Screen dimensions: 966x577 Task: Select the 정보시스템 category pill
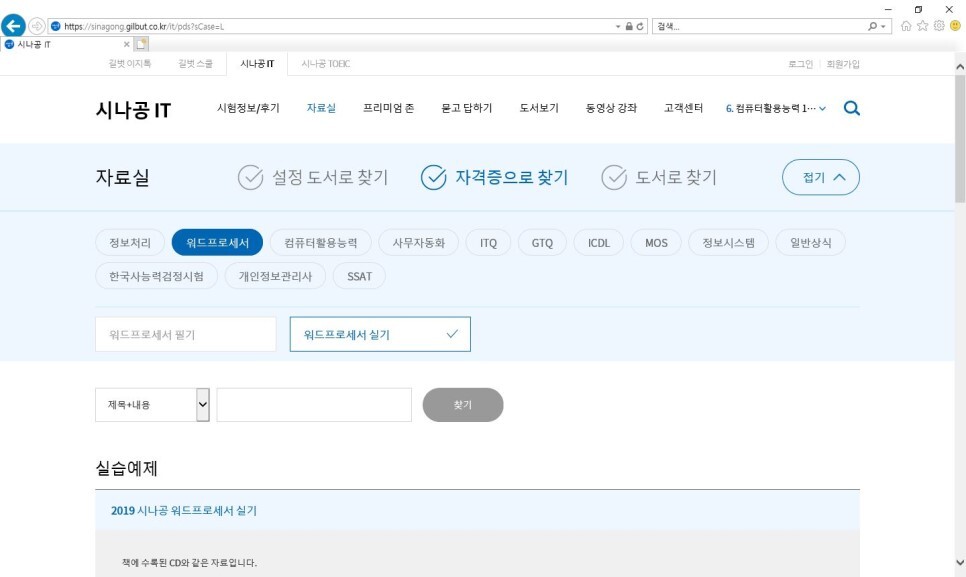tap(728, 243)
